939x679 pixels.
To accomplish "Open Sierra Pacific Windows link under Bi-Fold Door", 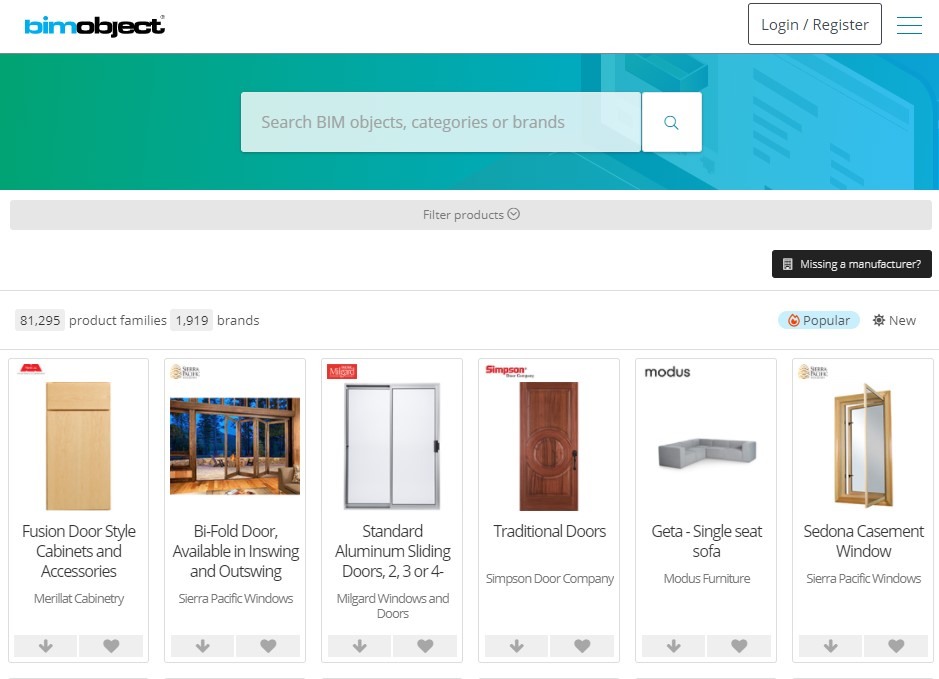I will (x=235, y=598).
